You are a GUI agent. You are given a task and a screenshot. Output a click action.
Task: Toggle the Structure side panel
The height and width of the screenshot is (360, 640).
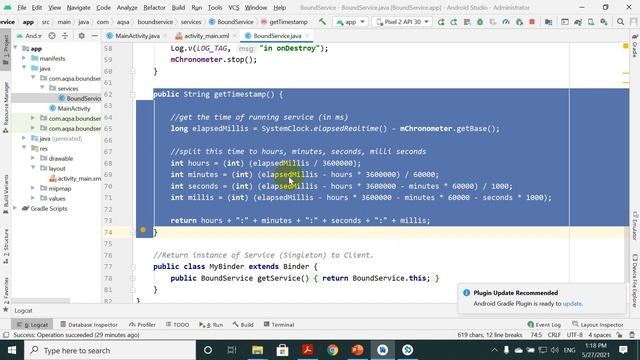(x=6, y=246)
